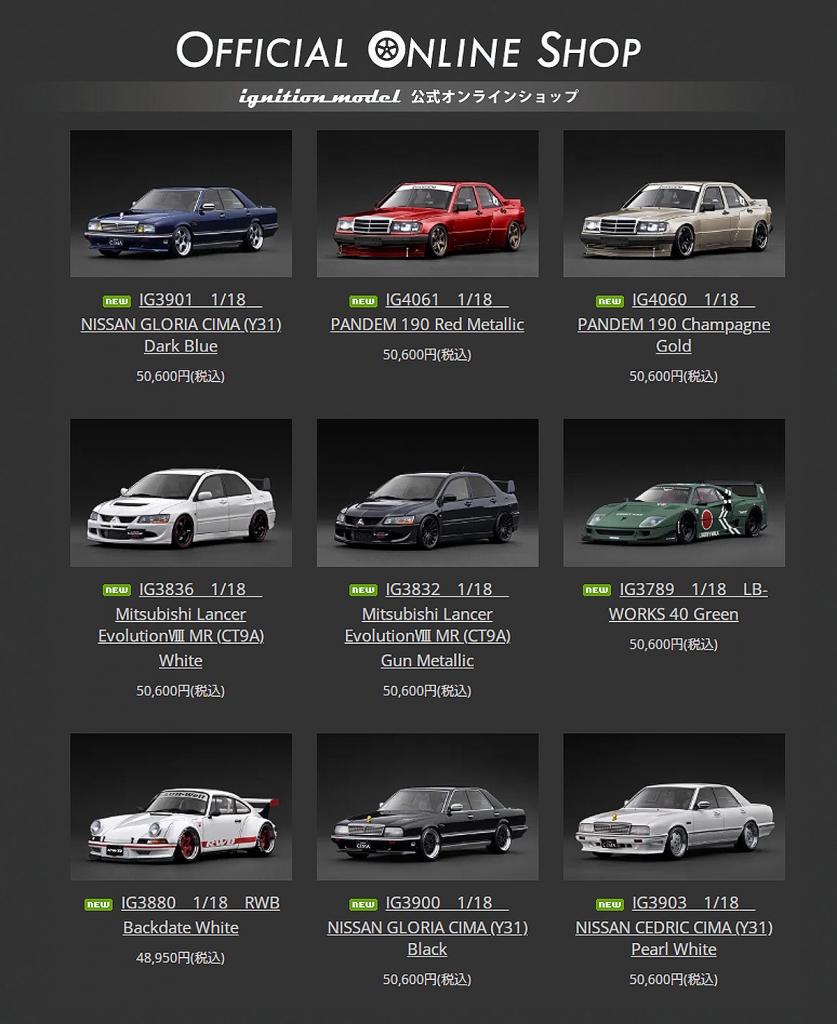Select the RWB Backdate white Porsche image

tap(181, 807)
